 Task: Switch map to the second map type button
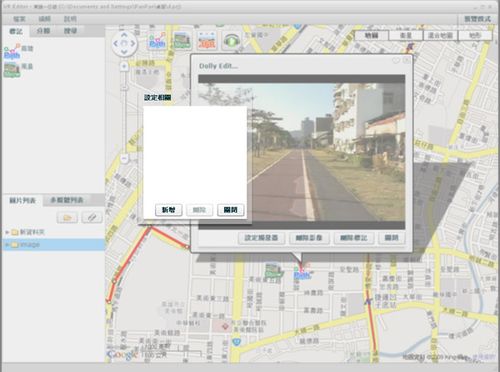click(x=406, y=35)
